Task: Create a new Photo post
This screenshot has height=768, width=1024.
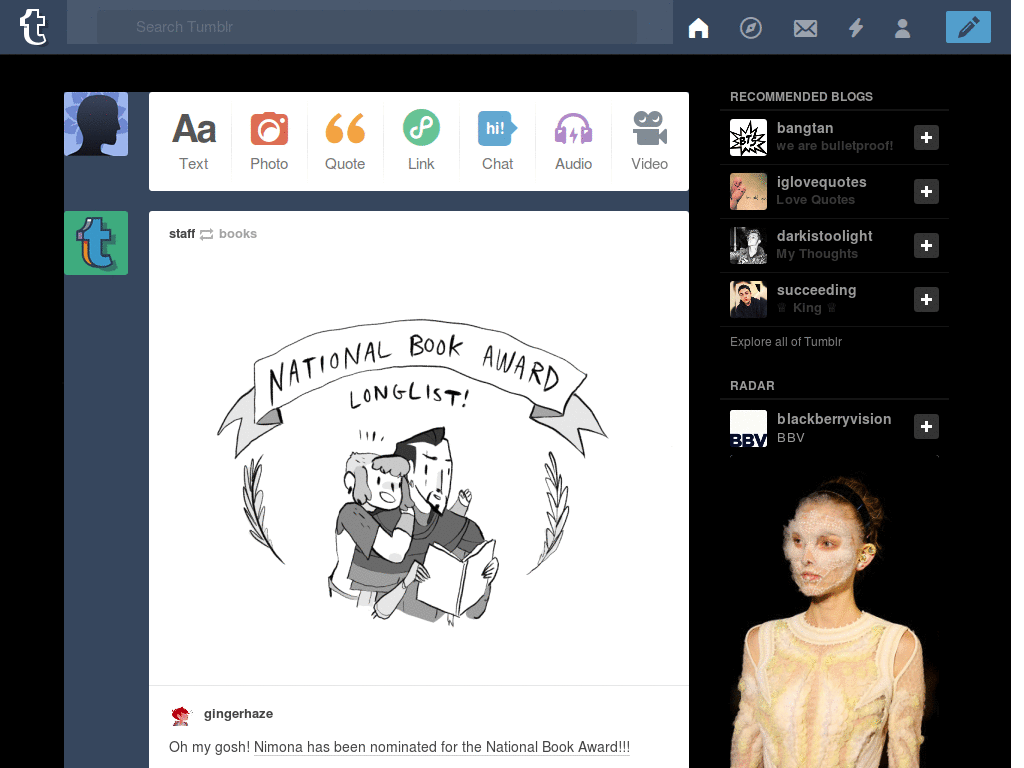Action: [x=269, y=141]
